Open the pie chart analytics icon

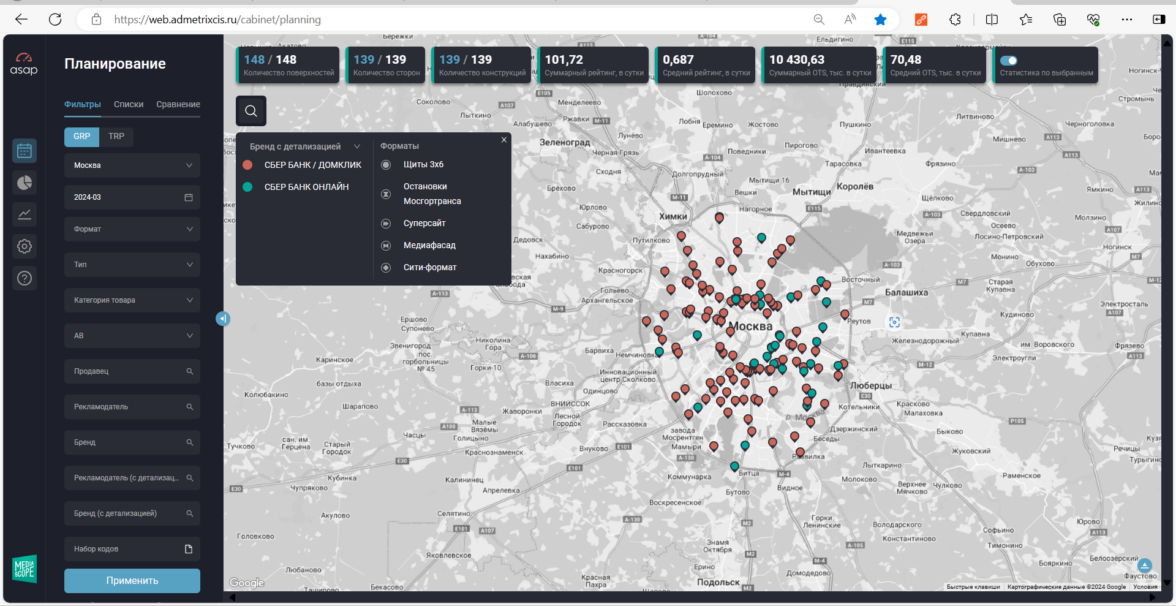[x=25, y=182]
